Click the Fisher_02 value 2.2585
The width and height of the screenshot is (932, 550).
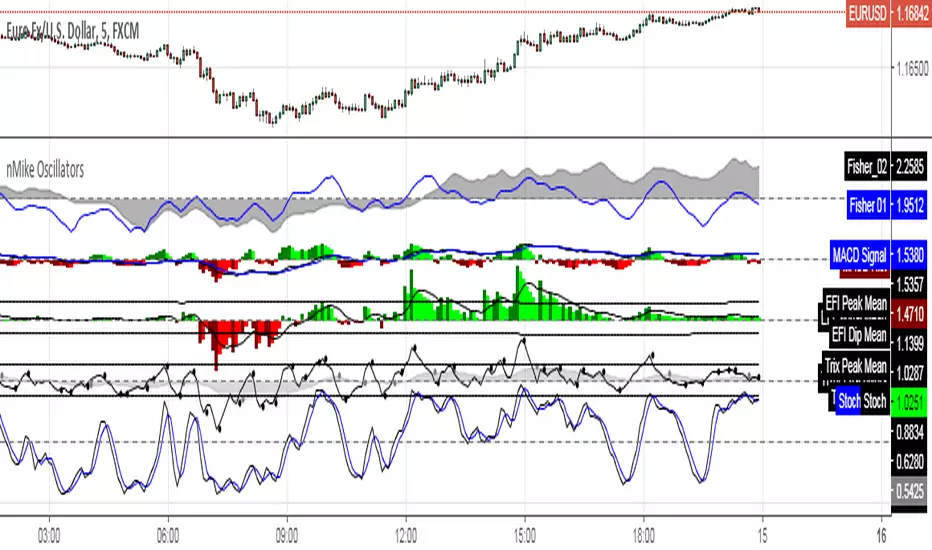tap(909, 166)
